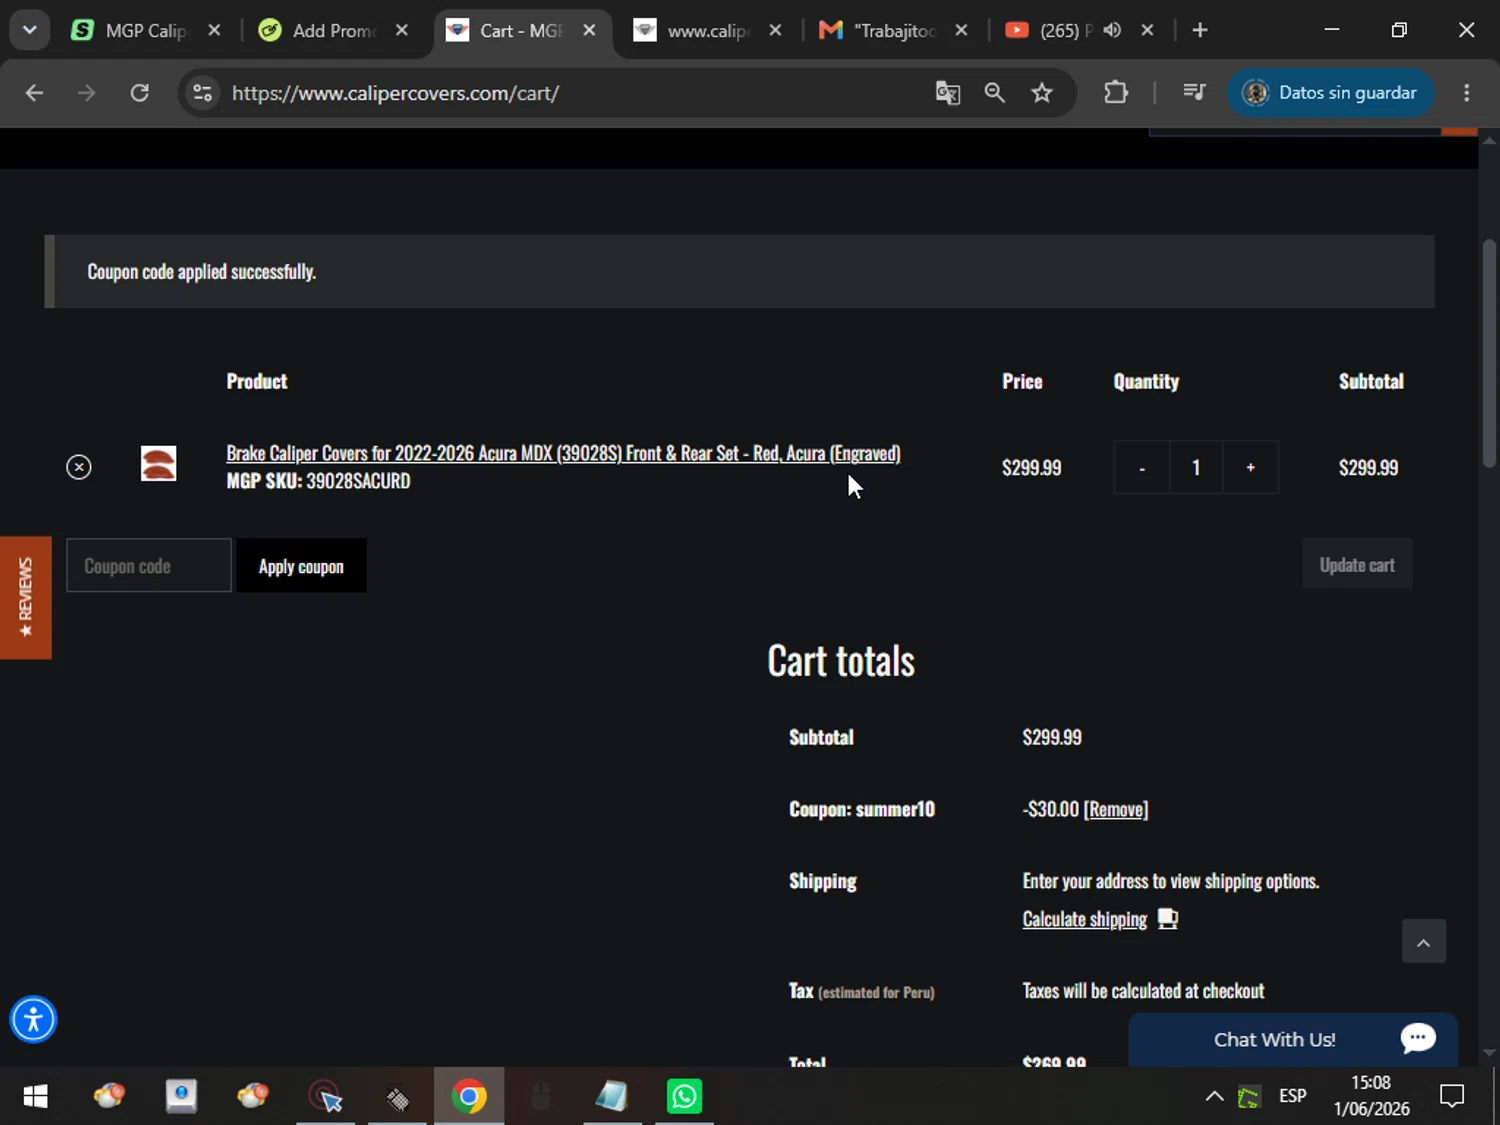Switch to the Gmail Trabajitos tab
1500x1125 pixels.
pos(893,30)
